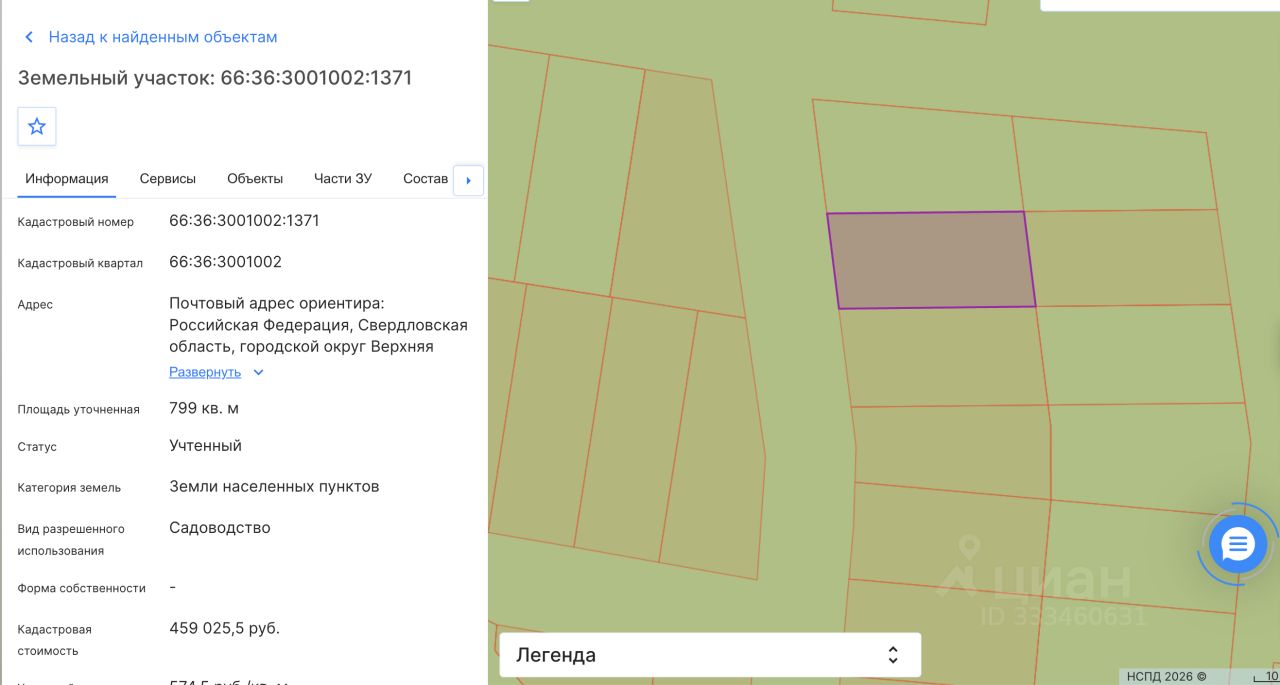Image resolution: width=1280 pixels, height=685 pixels.
Task: Click Назад к найденным объектам link
Action: (163, 37)
